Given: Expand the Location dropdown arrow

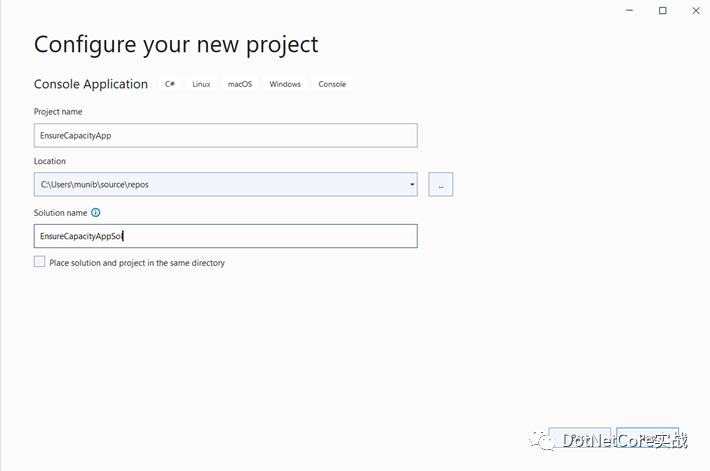Looking at the screenshot, I should [x=412, y=184].
